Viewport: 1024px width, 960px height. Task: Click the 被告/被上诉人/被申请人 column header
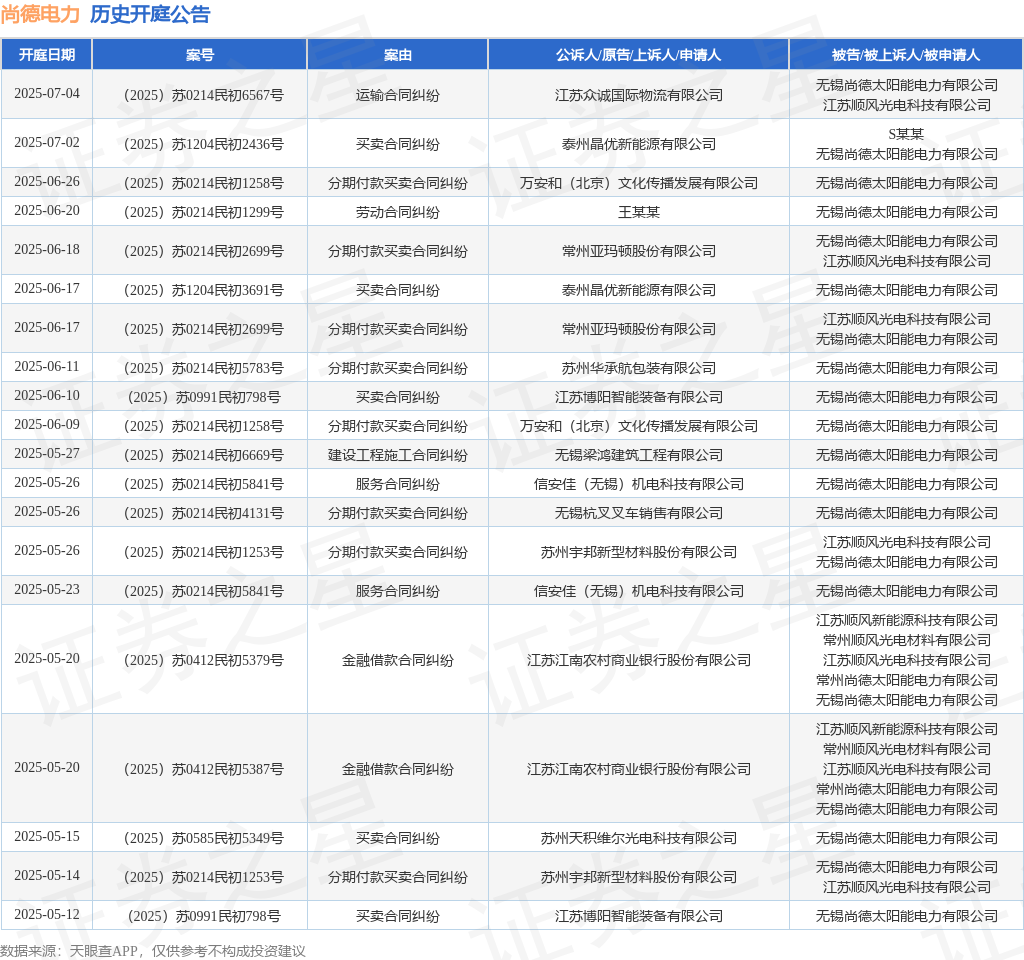coord(905,55)
